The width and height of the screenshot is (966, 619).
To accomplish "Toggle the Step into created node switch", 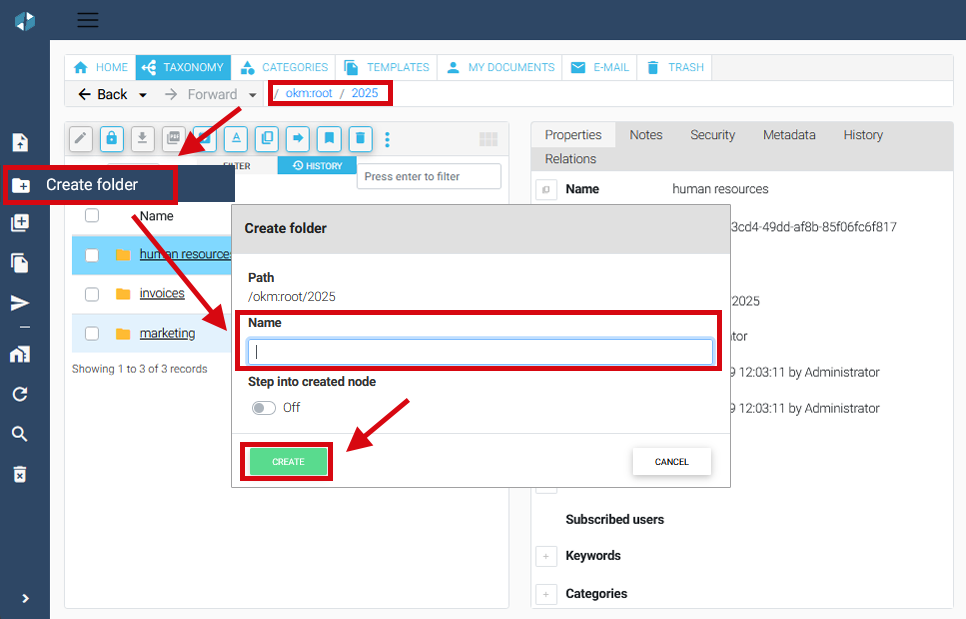I will point(264,408).
